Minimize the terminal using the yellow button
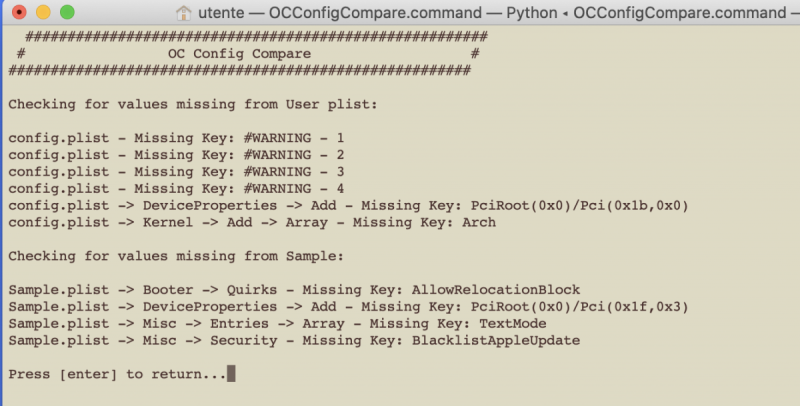Screen dimensions: 800x406 pos(43,13)
